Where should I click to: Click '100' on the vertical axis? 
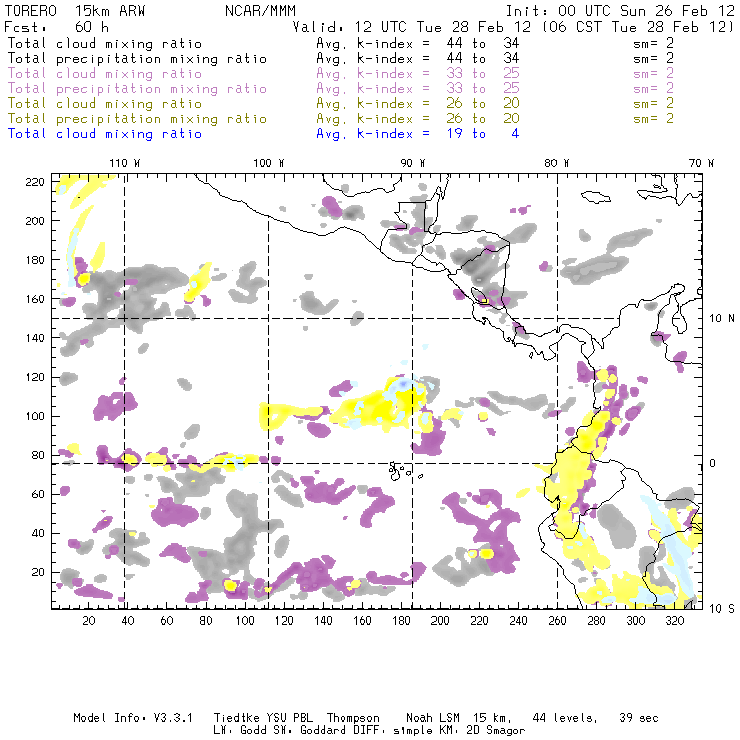coord(35,416)
